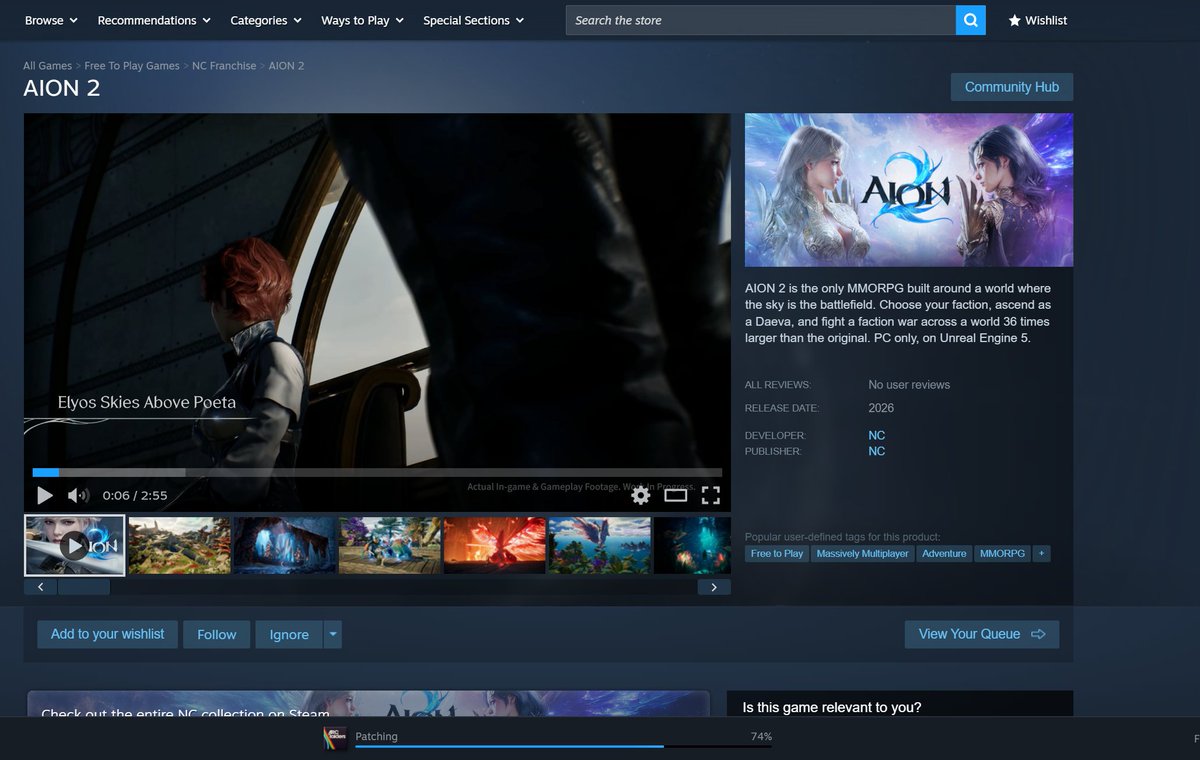Toggle theater mode for the video
Screen dimensions: 1200x760
point(676,495)
